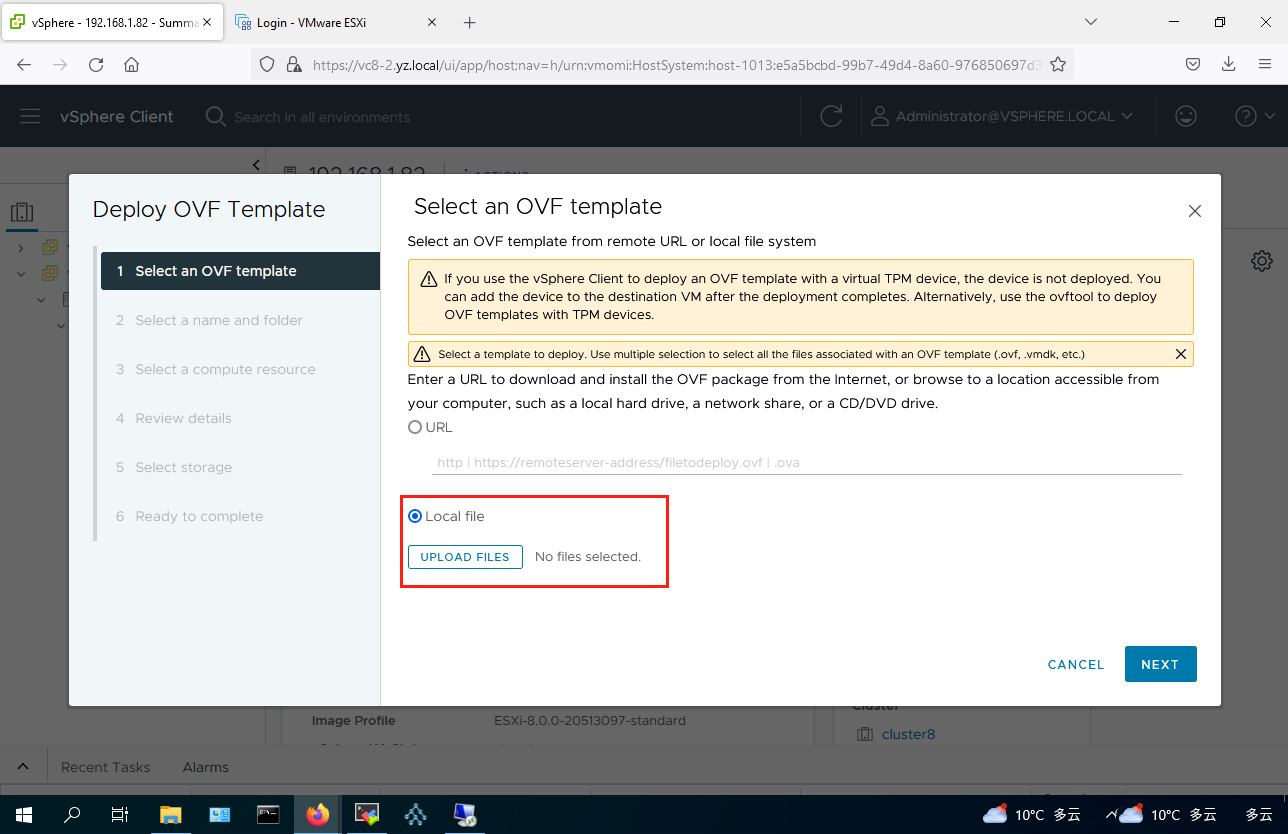The height and width of the screenshot is (834, 1288).
Task: Open the Command Prompt taskbar icon
Action: [x=268, y=815]
